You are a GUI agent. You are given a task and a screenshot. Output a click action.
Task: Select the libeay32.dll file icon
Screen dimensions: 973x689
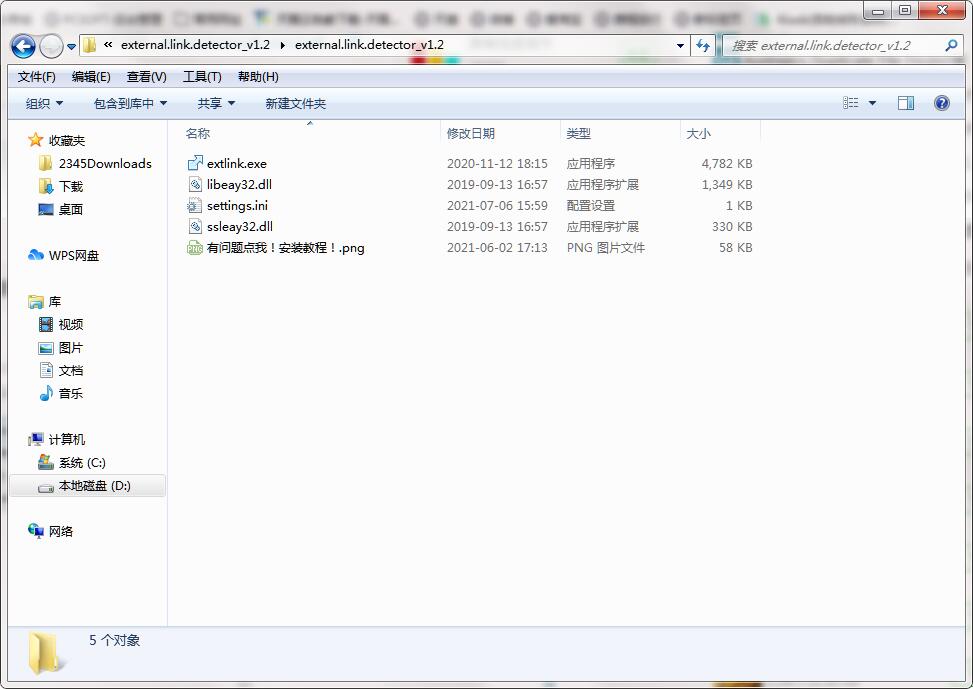[x=195, y=184]
